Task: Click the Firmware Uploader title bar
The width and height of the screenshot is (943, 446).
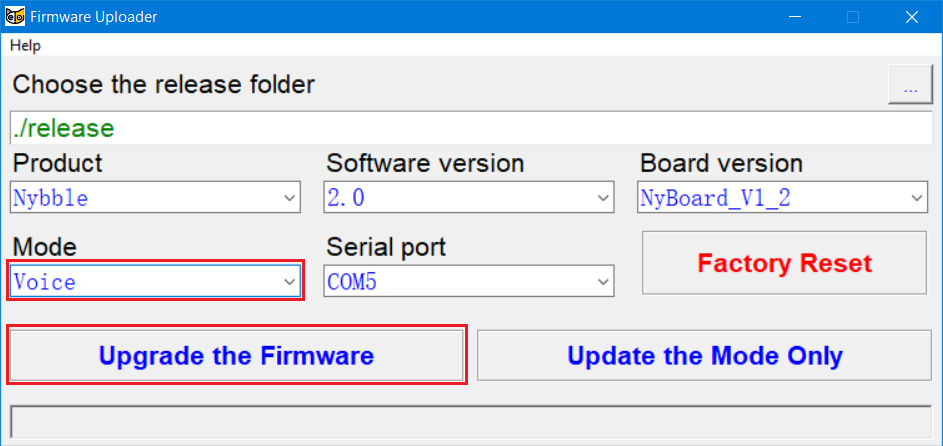Action: click(x=400, y=17)
